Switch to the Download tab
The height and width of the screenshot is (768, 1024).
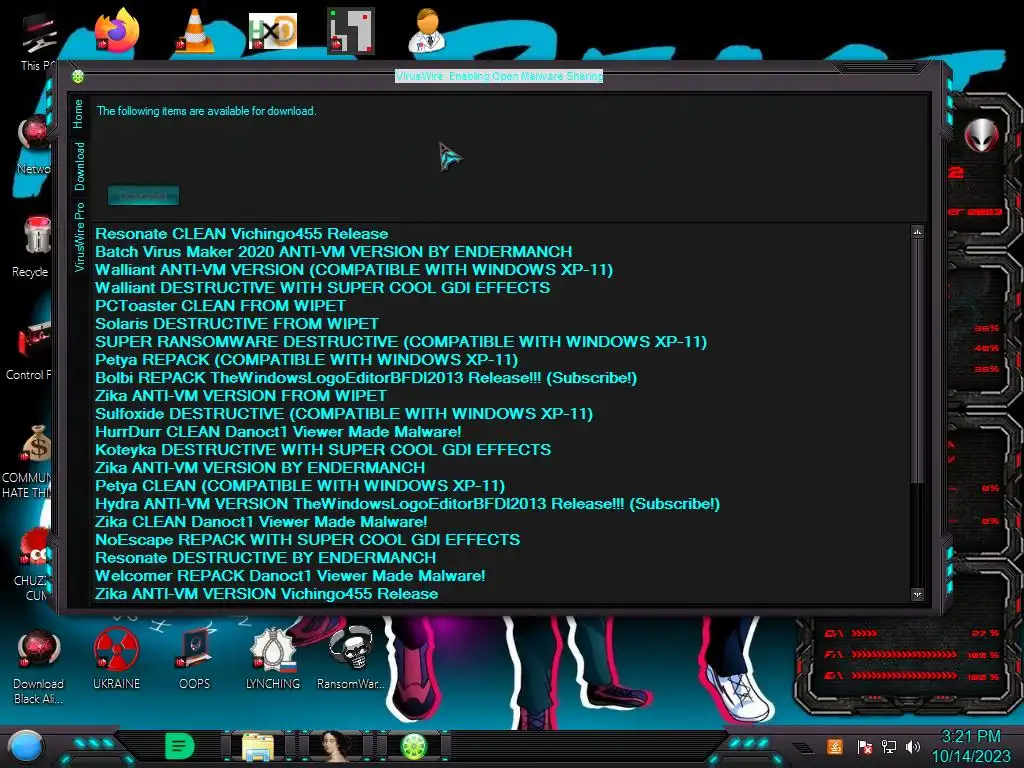[79, 167]
